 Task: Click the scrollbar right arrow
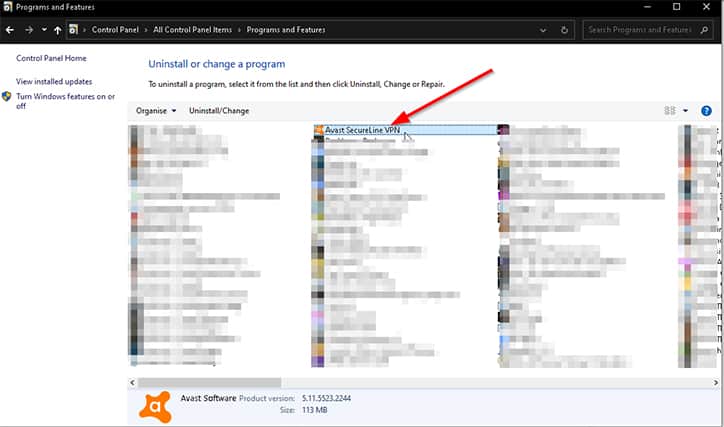(716, 383)
